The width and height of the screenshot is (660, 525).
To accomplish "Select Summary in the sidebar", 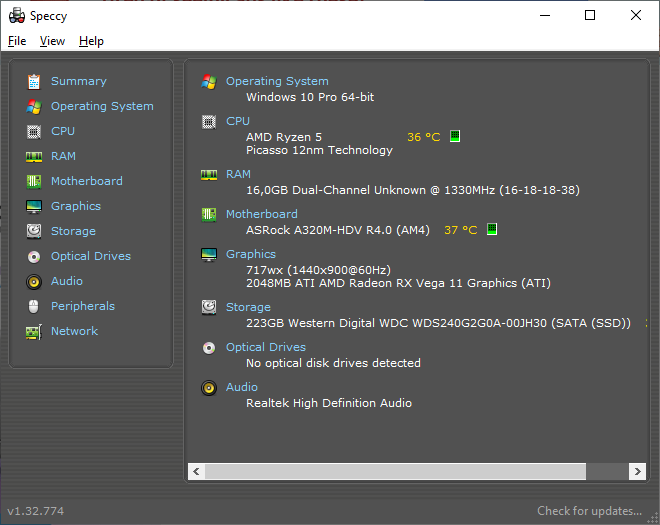I will point(79,81).
